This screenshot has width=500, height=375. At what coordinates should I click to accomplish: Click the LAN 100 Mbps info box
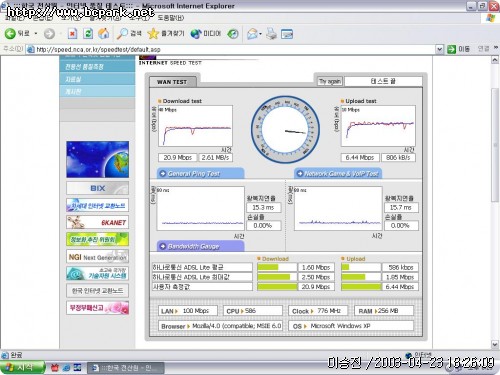[188, 311]
